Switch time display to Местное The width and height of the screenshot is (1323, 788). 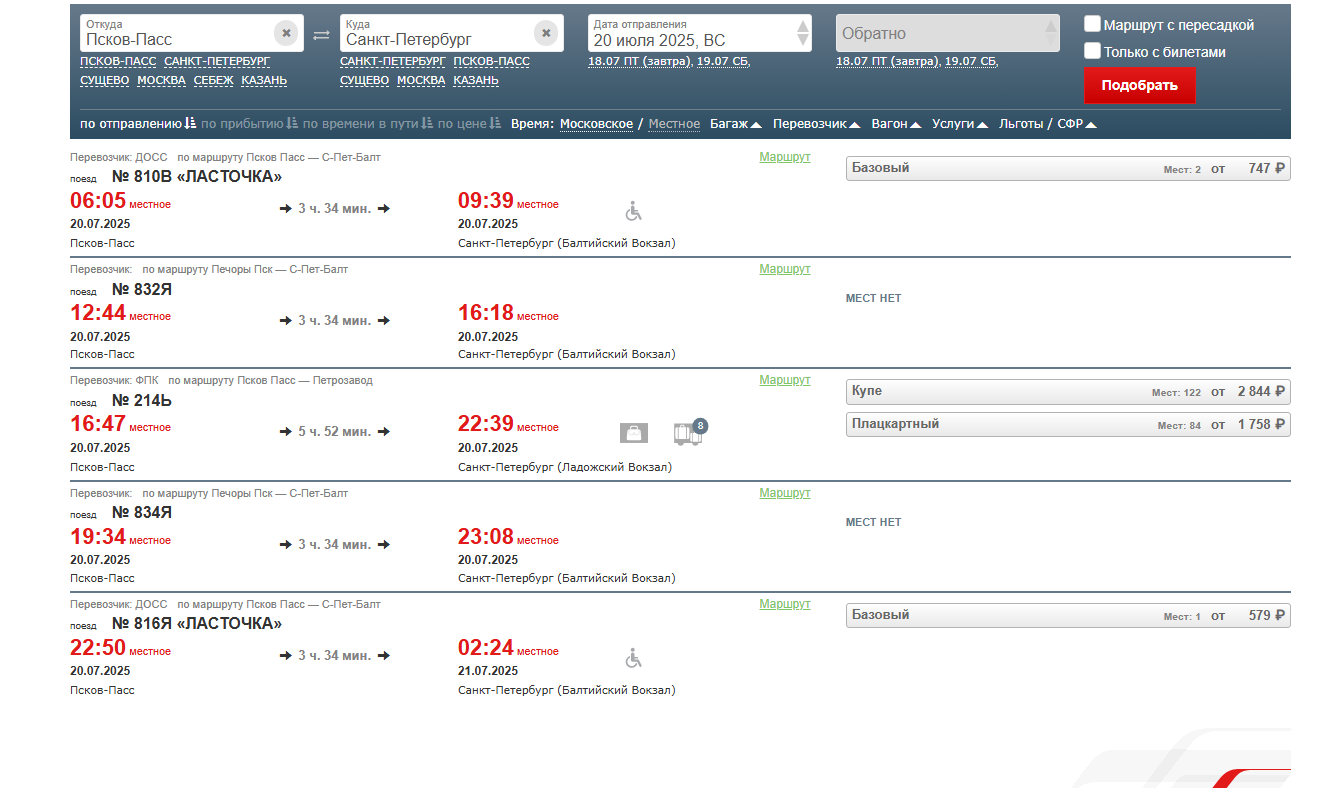point(674,124)
